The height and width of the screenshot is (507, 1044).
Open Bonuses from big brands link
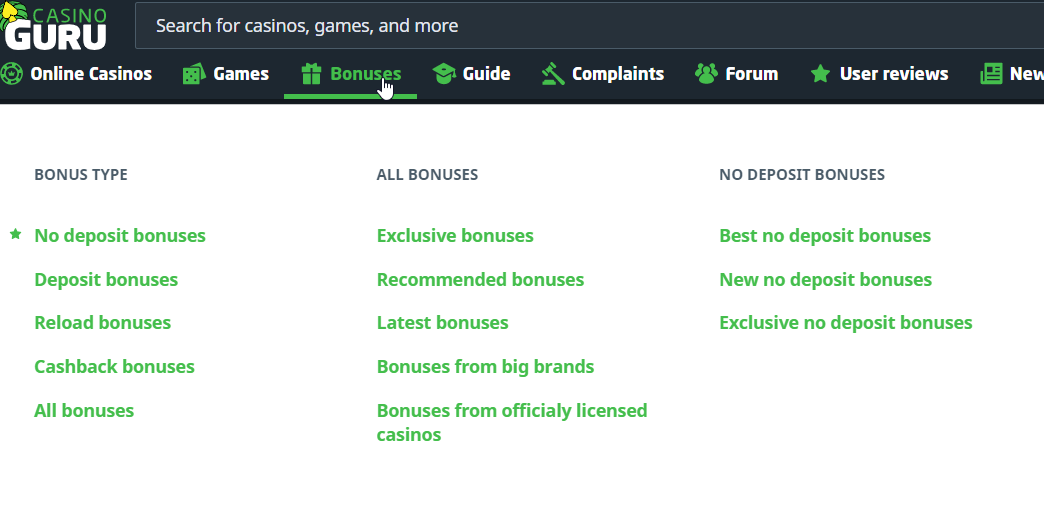pyautogui.click(x=485, y=367)
